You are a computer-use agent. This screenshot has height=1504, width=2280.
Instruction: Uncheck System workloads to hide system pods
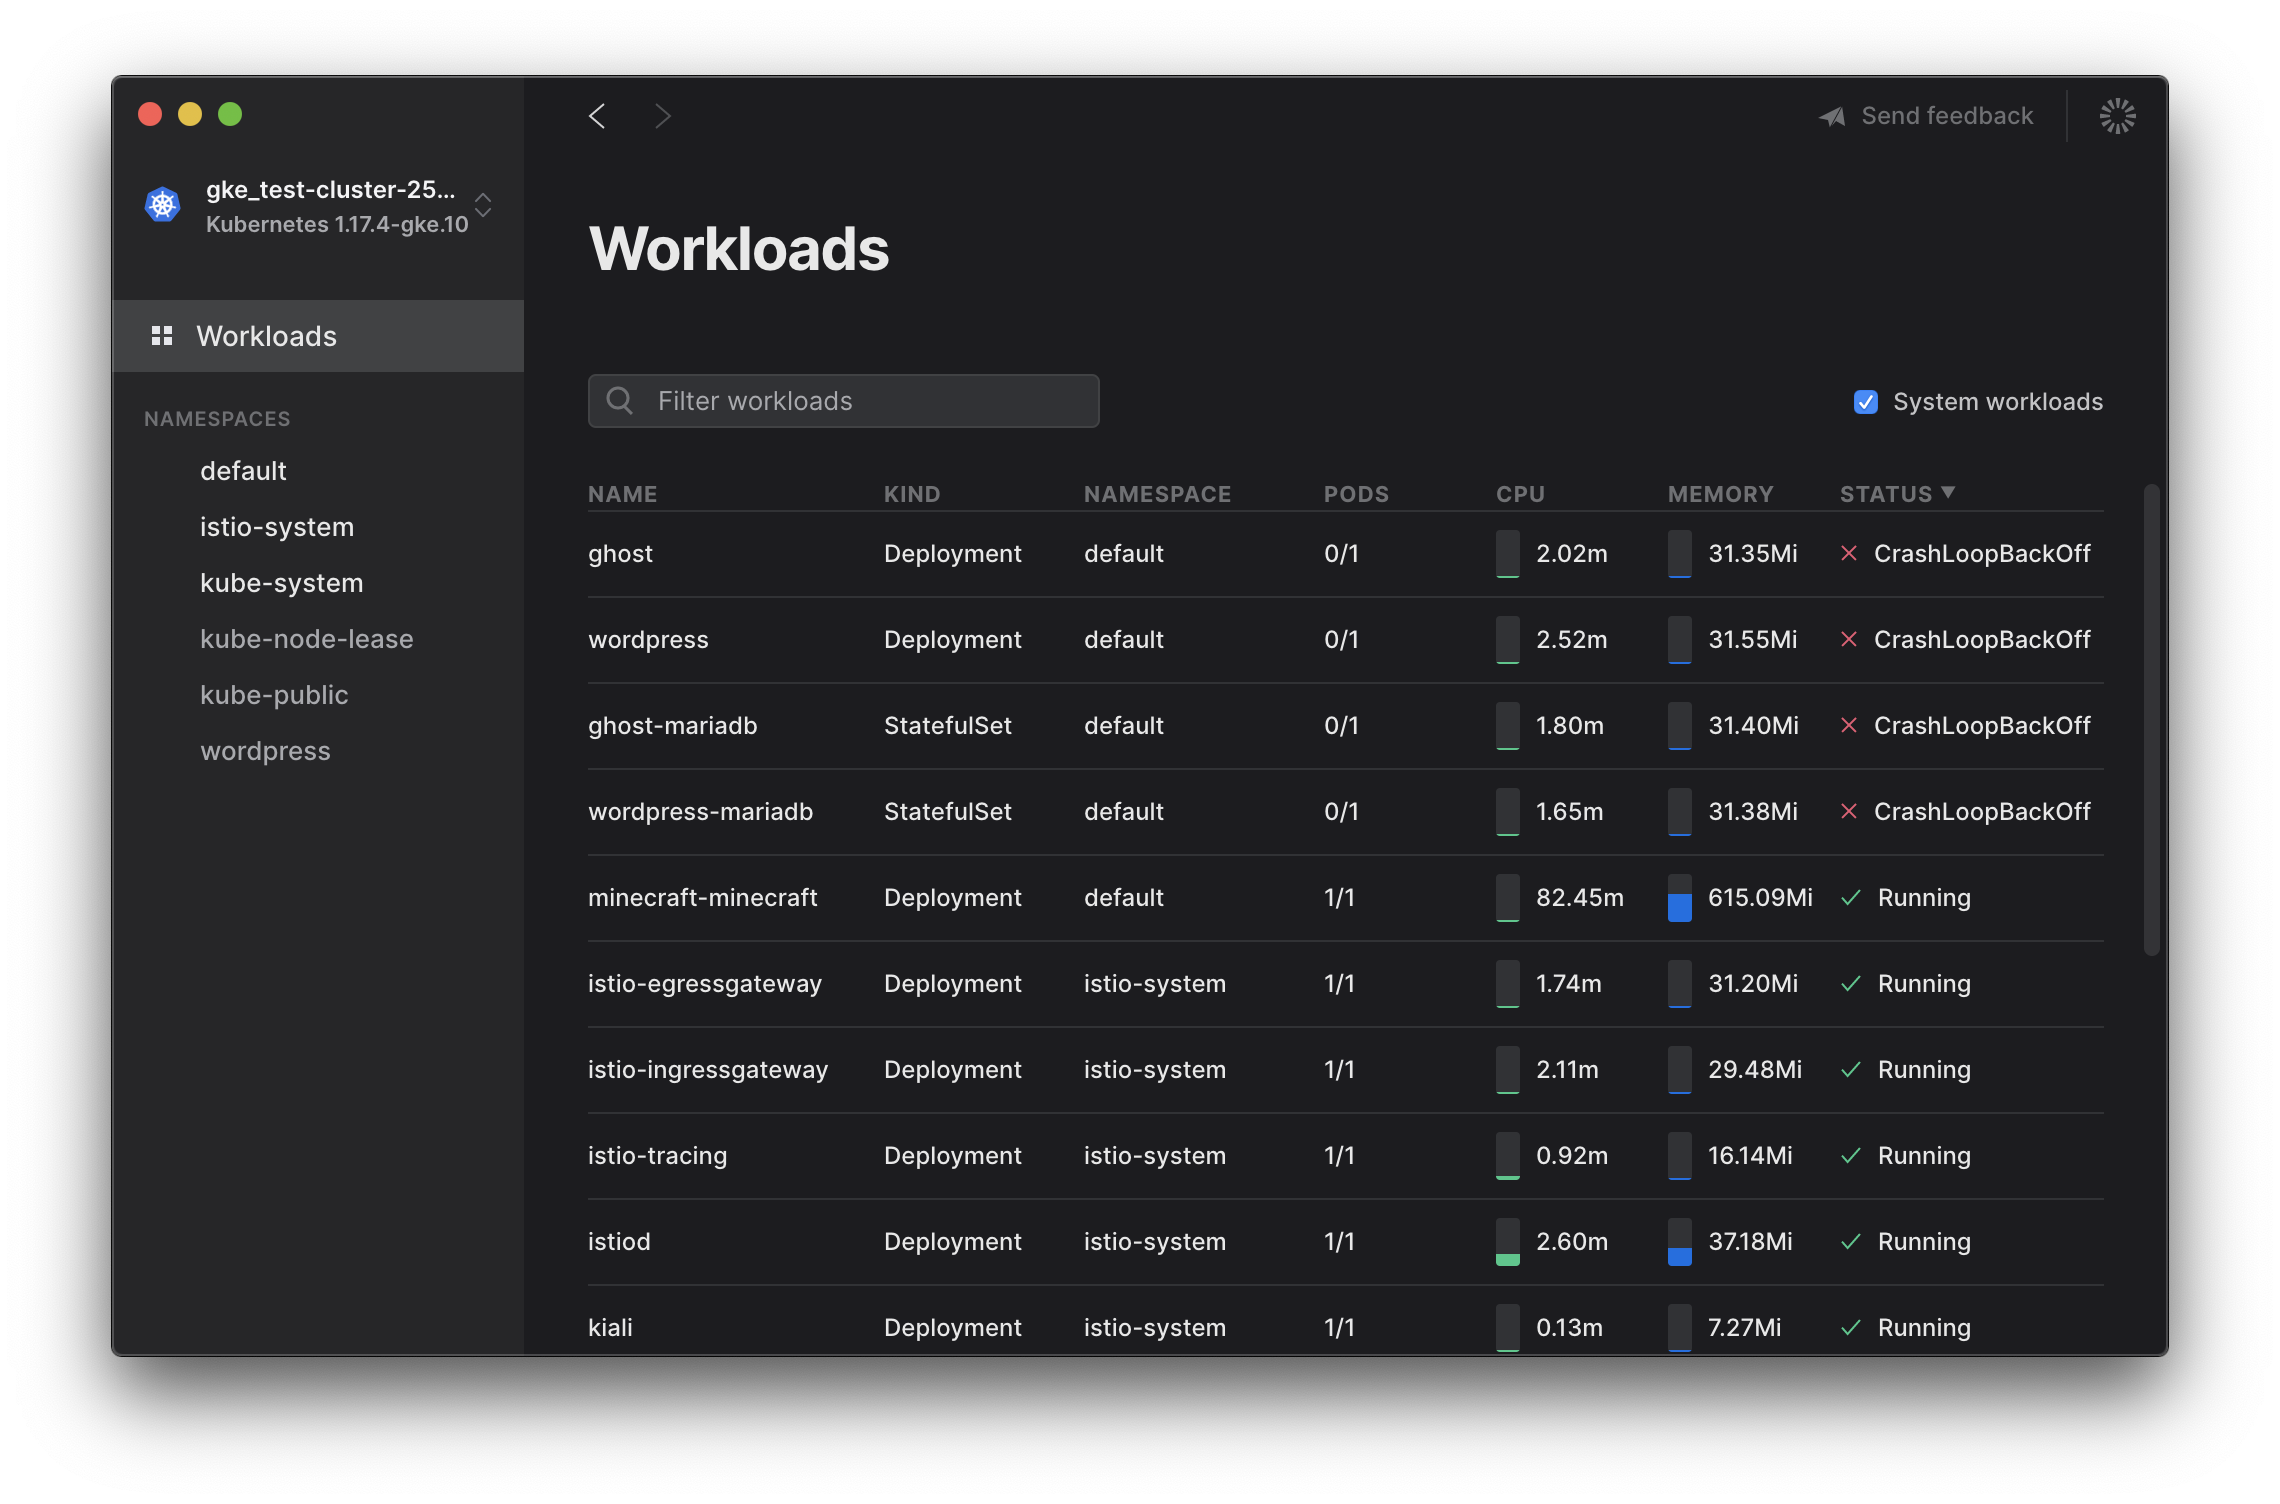click(x=1866, y=401)
